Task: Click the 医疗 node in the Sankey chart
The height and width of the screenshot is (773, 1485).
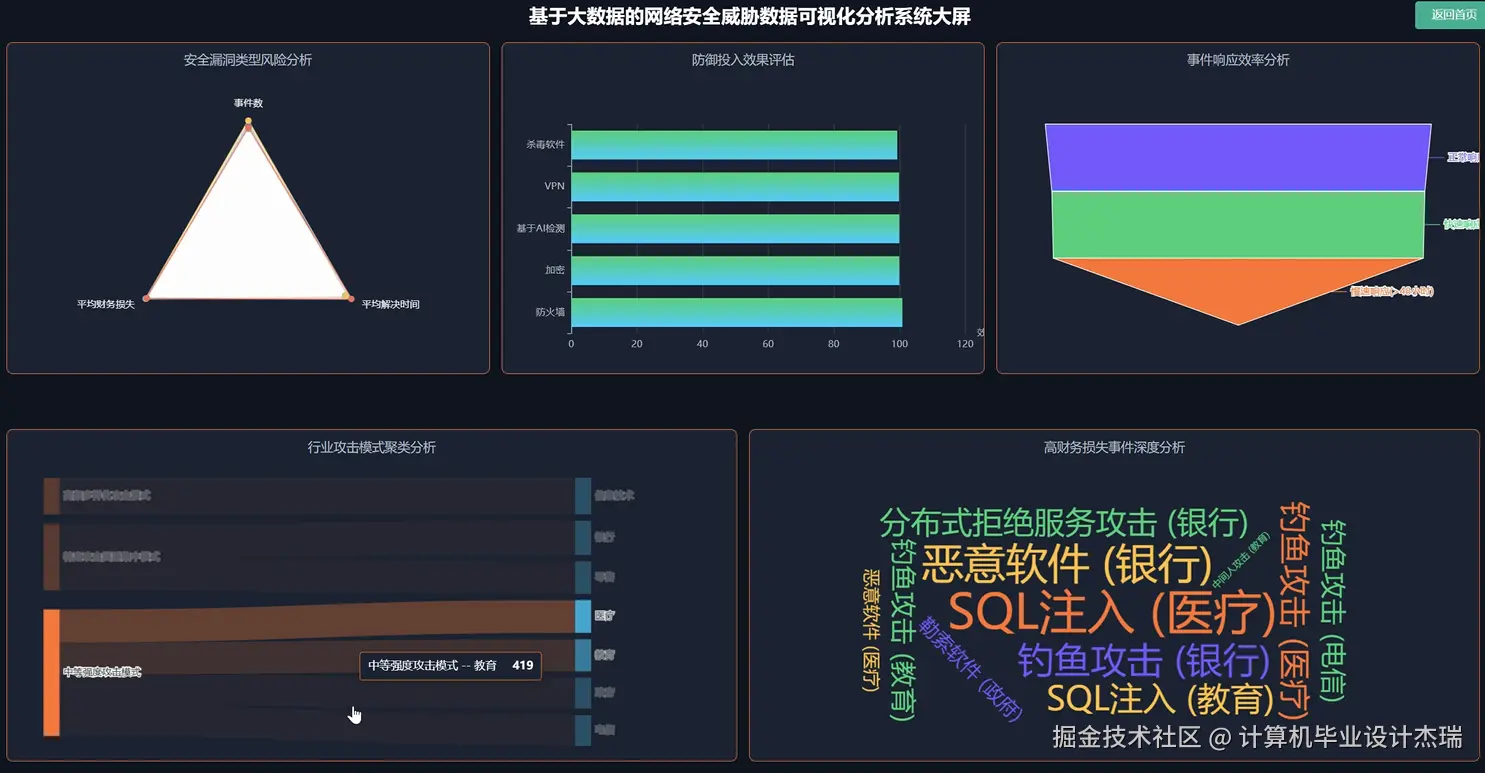Action: coord(581,616)
